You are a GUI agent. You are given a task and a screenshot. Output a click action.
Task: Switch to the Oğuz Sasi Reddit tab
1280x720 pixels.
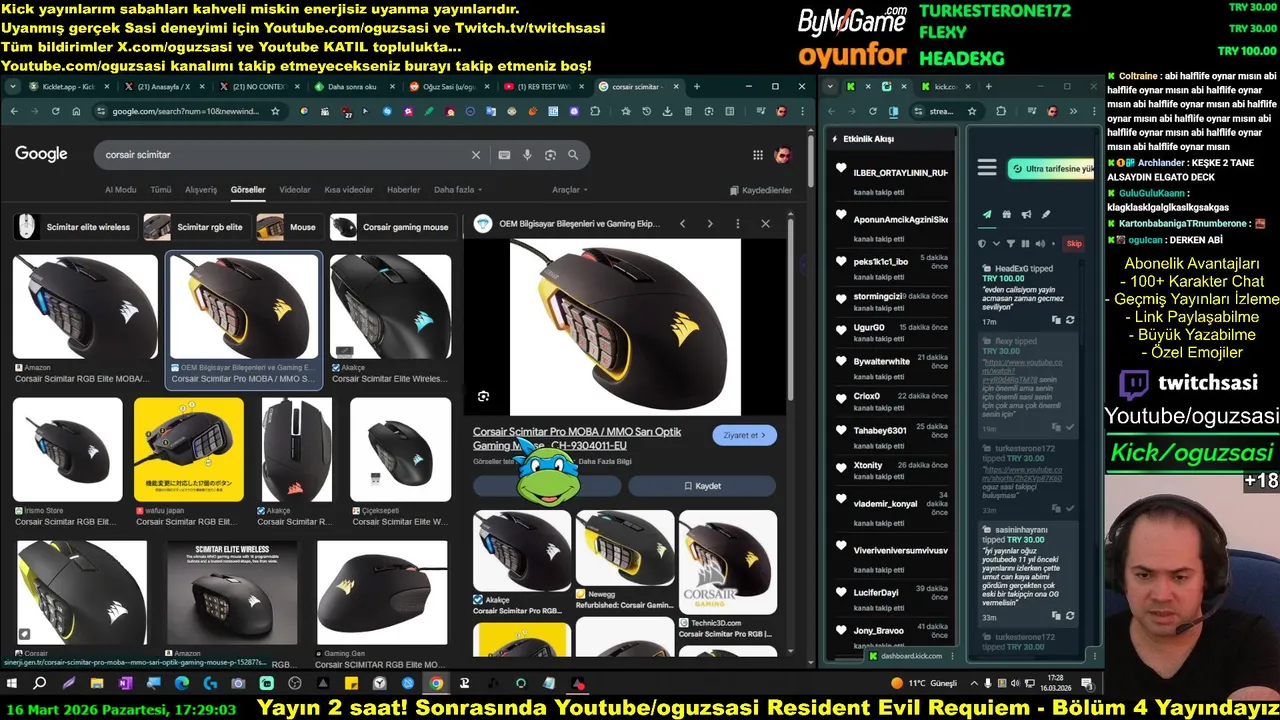(446, 87)
